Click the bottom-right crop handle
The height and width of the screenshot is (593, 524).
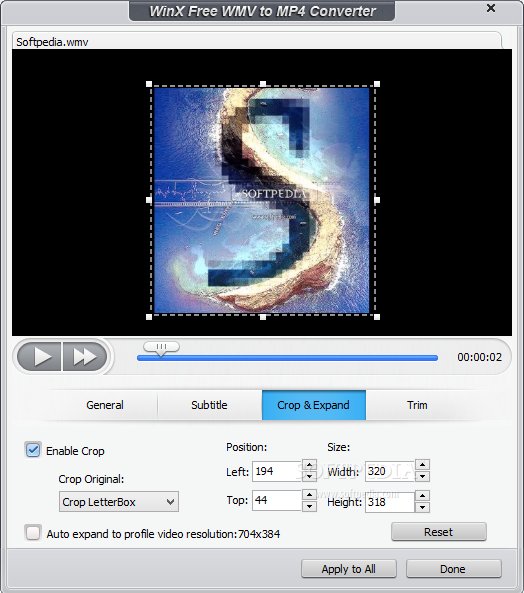point(377,317)
